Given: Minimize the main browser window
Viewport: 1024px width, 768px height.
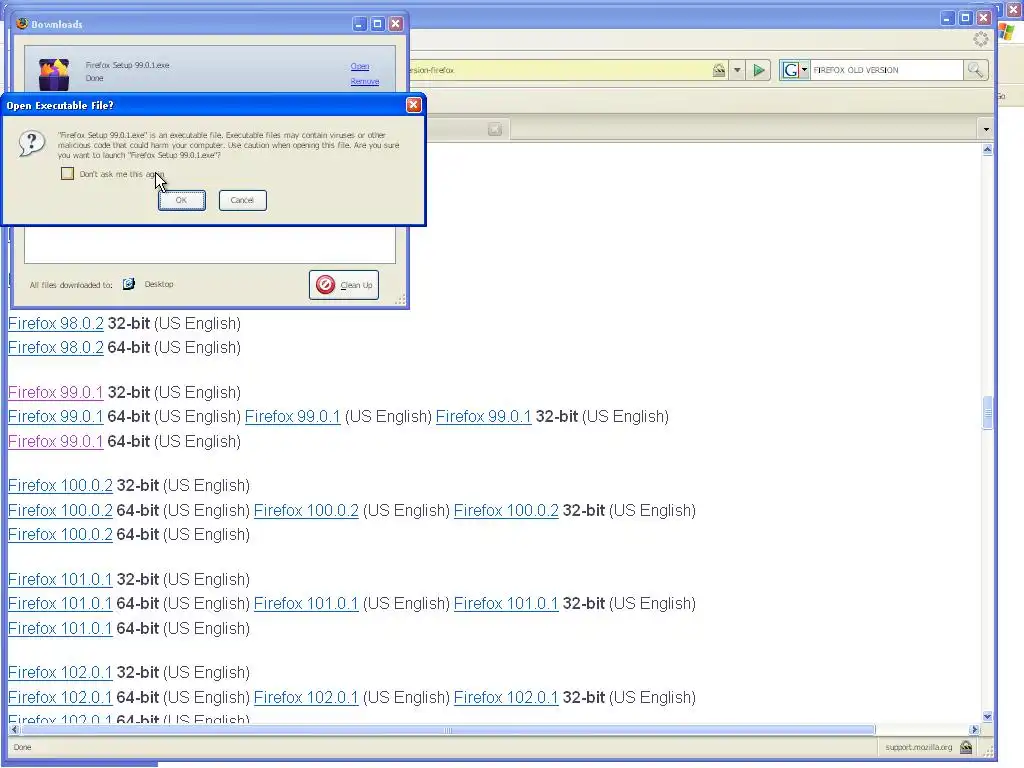Looking at the screenshot, I should pyautogui.click(x=947, y=18).
